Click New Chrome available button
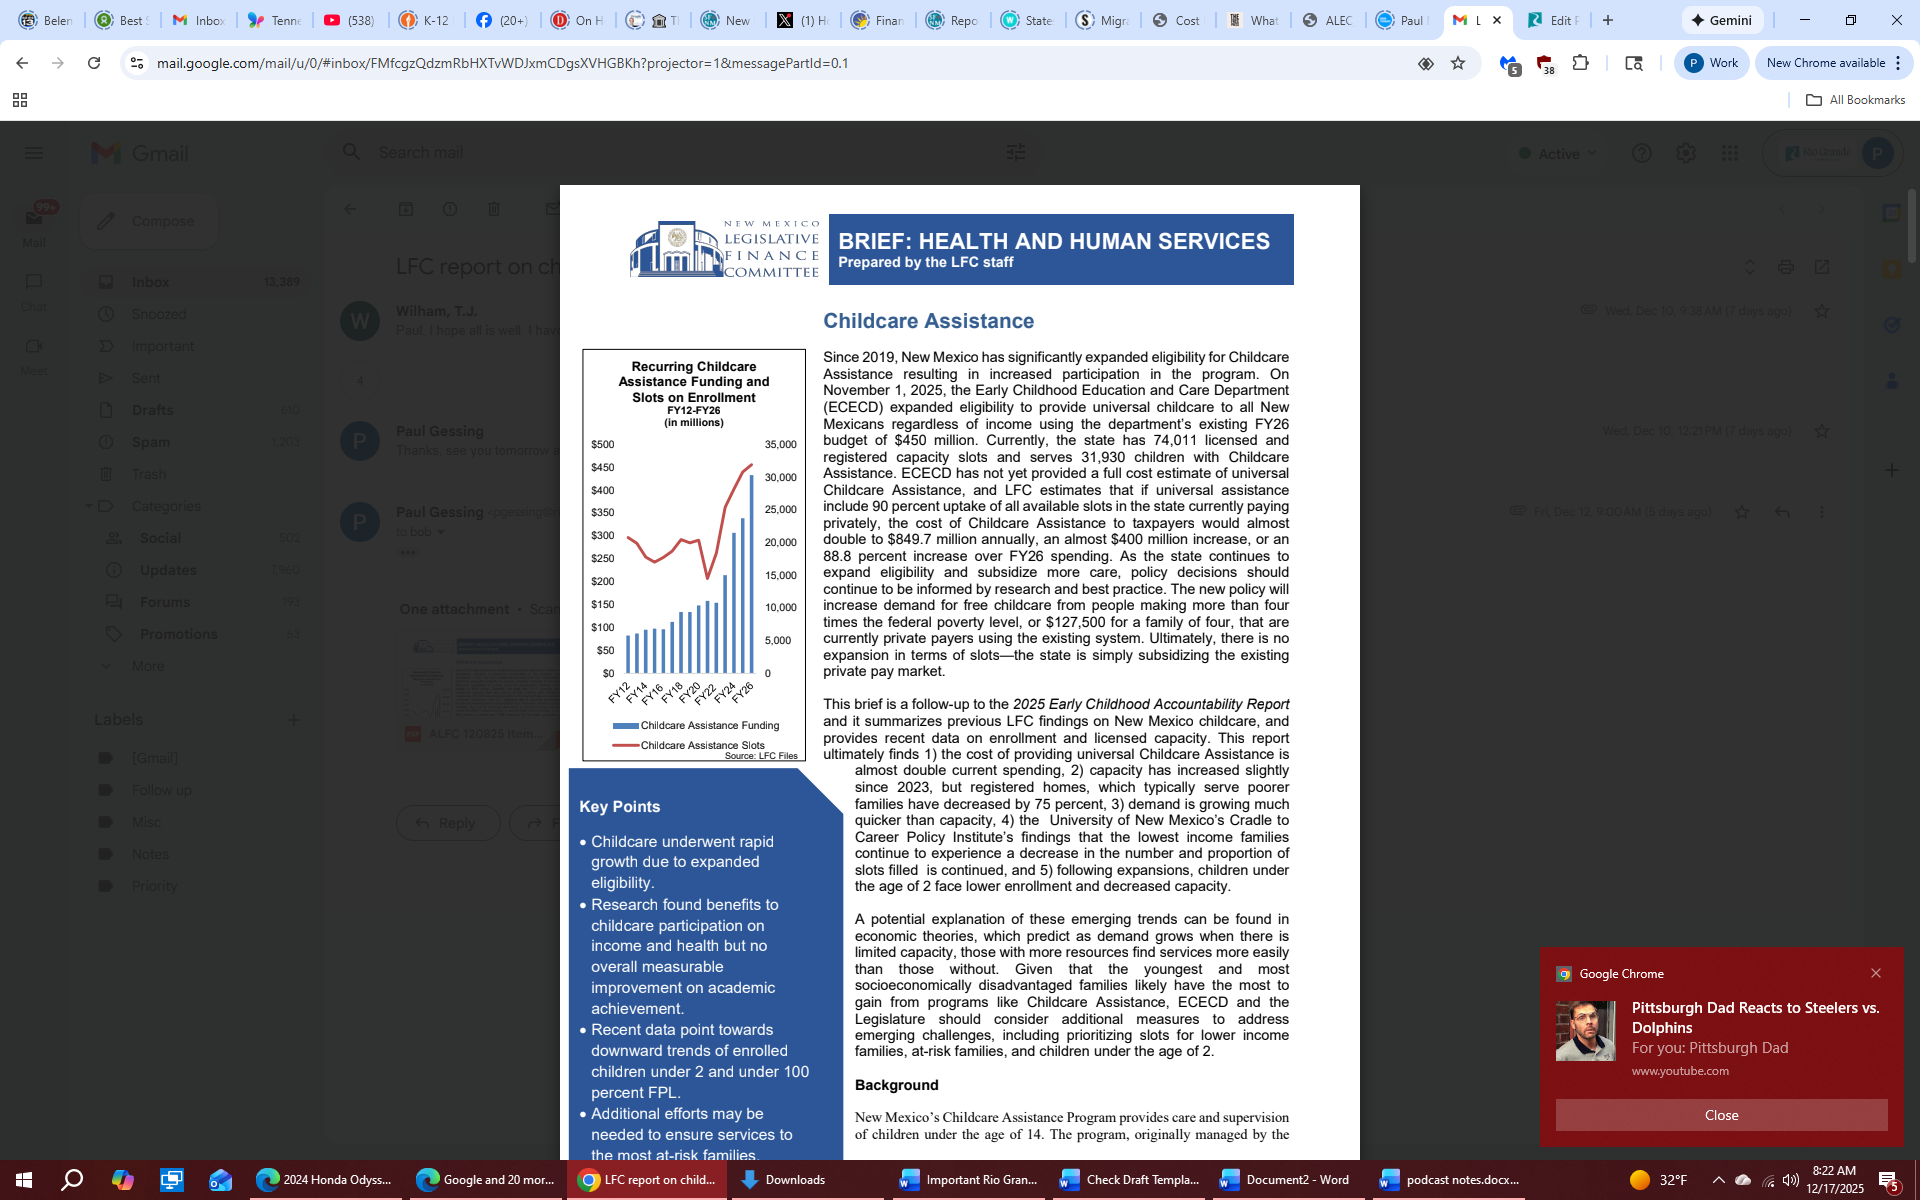Image resolution: width=1920 pixels, height=1200 pixels. pos(1825,63)
